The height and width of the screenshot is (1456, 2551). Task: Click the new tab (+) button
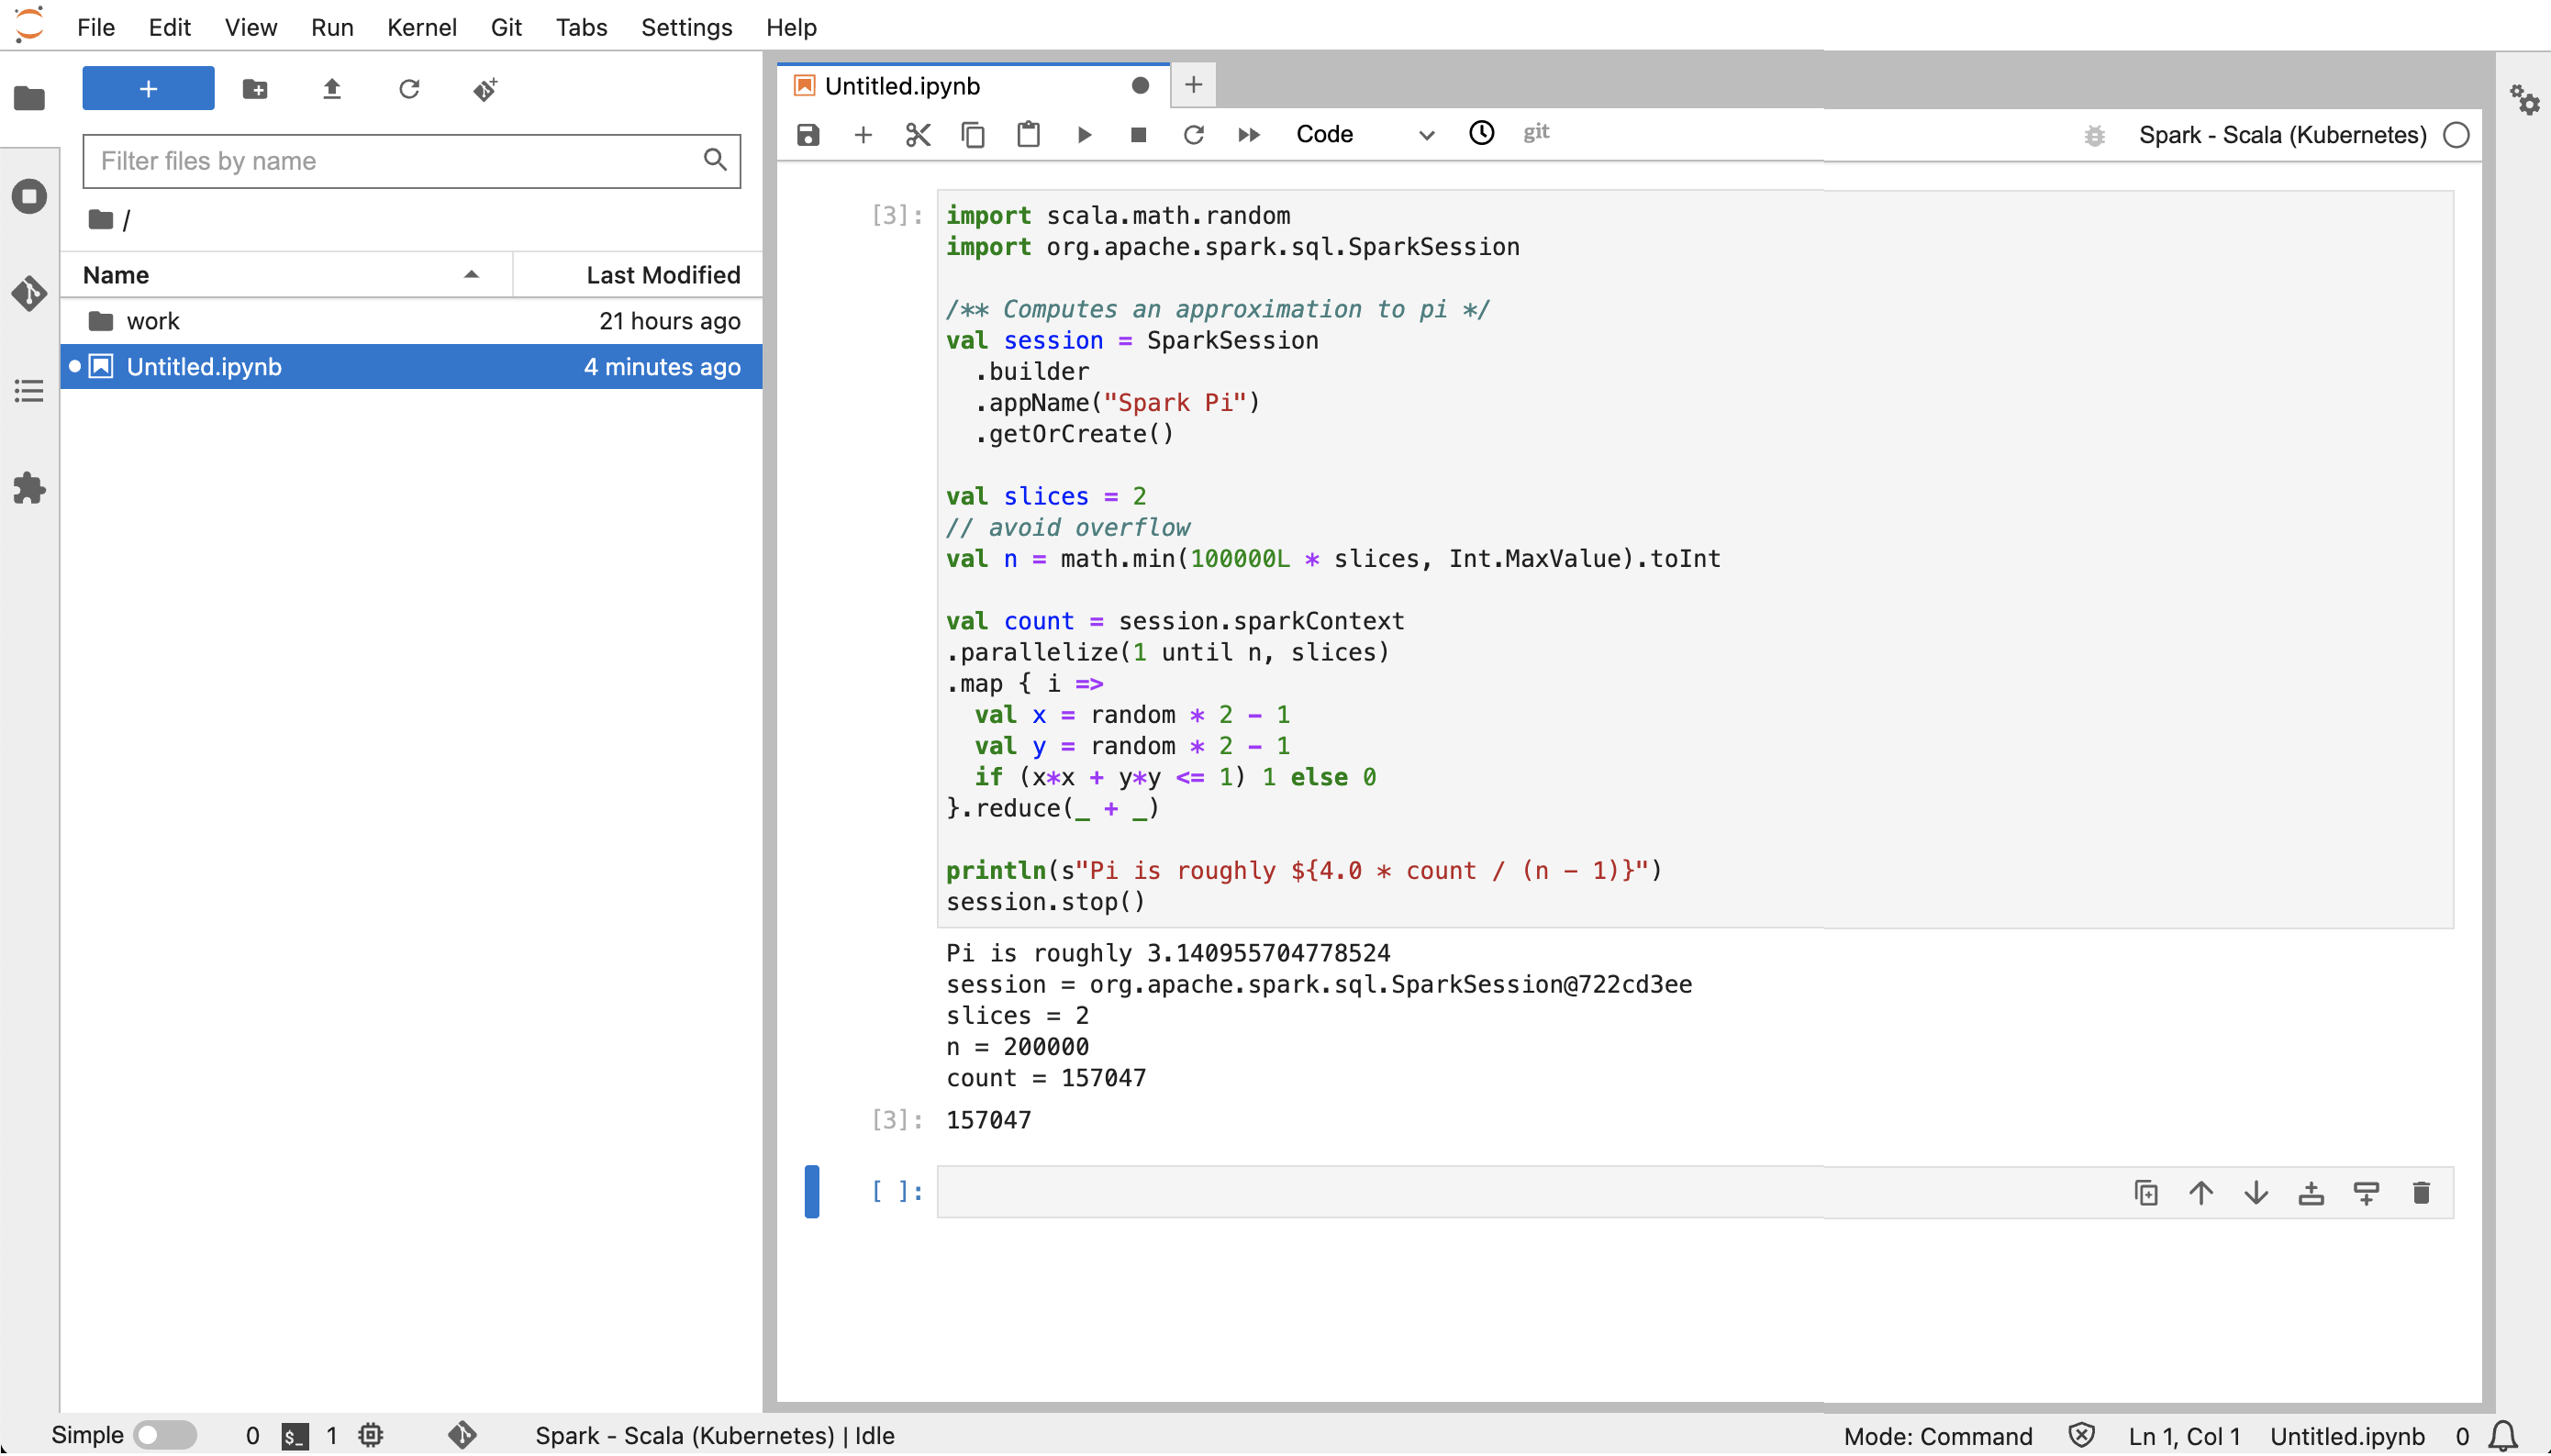[x=1191, y=84]
